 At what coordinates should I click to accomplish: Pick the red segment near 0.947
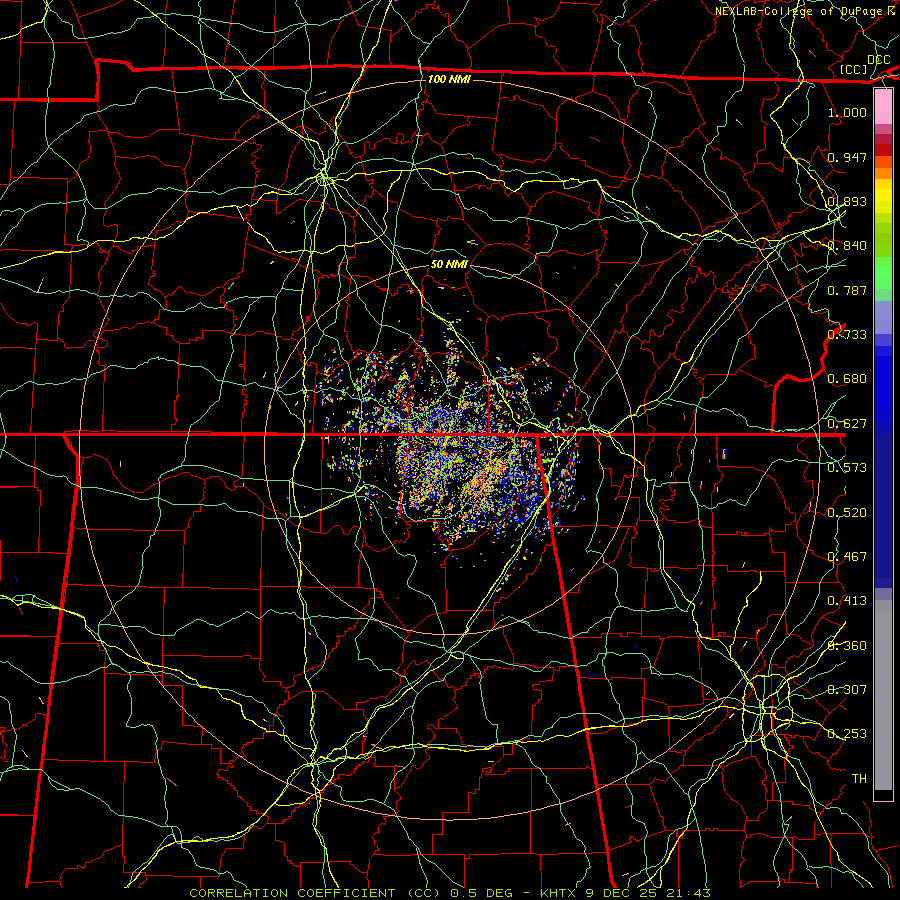[x=883, y=150]
